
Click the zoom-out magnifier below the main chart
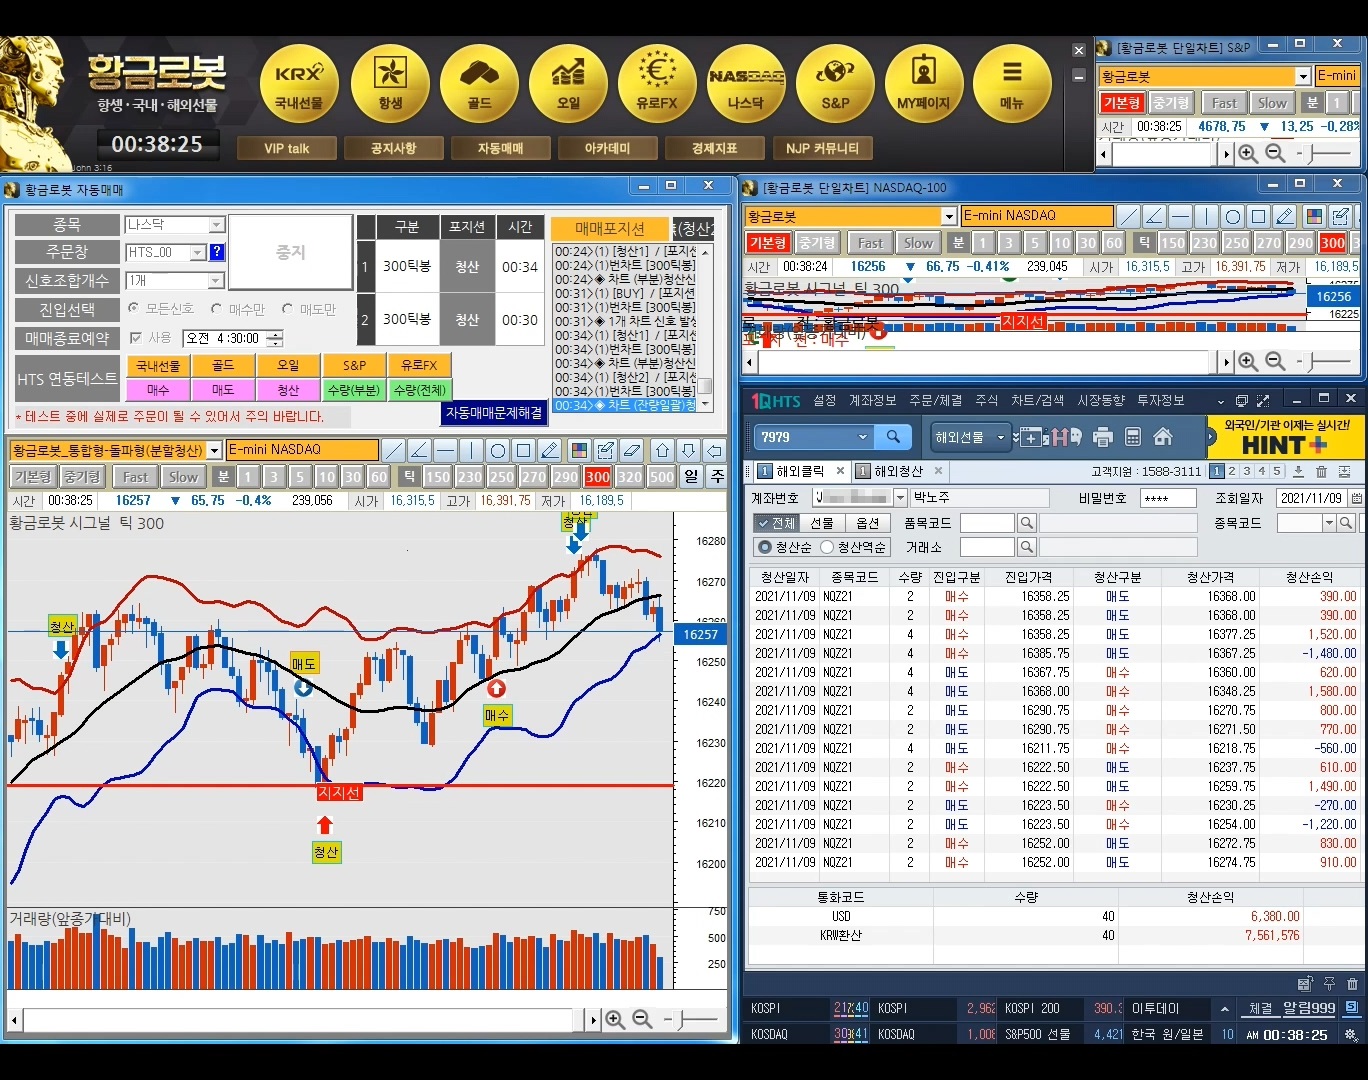[642, 1019]
